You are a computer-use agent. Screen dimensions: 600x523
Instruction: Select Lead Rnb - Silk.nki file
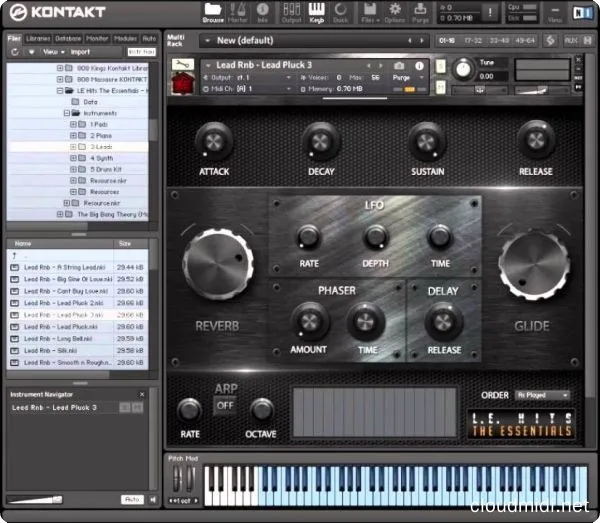77,350
